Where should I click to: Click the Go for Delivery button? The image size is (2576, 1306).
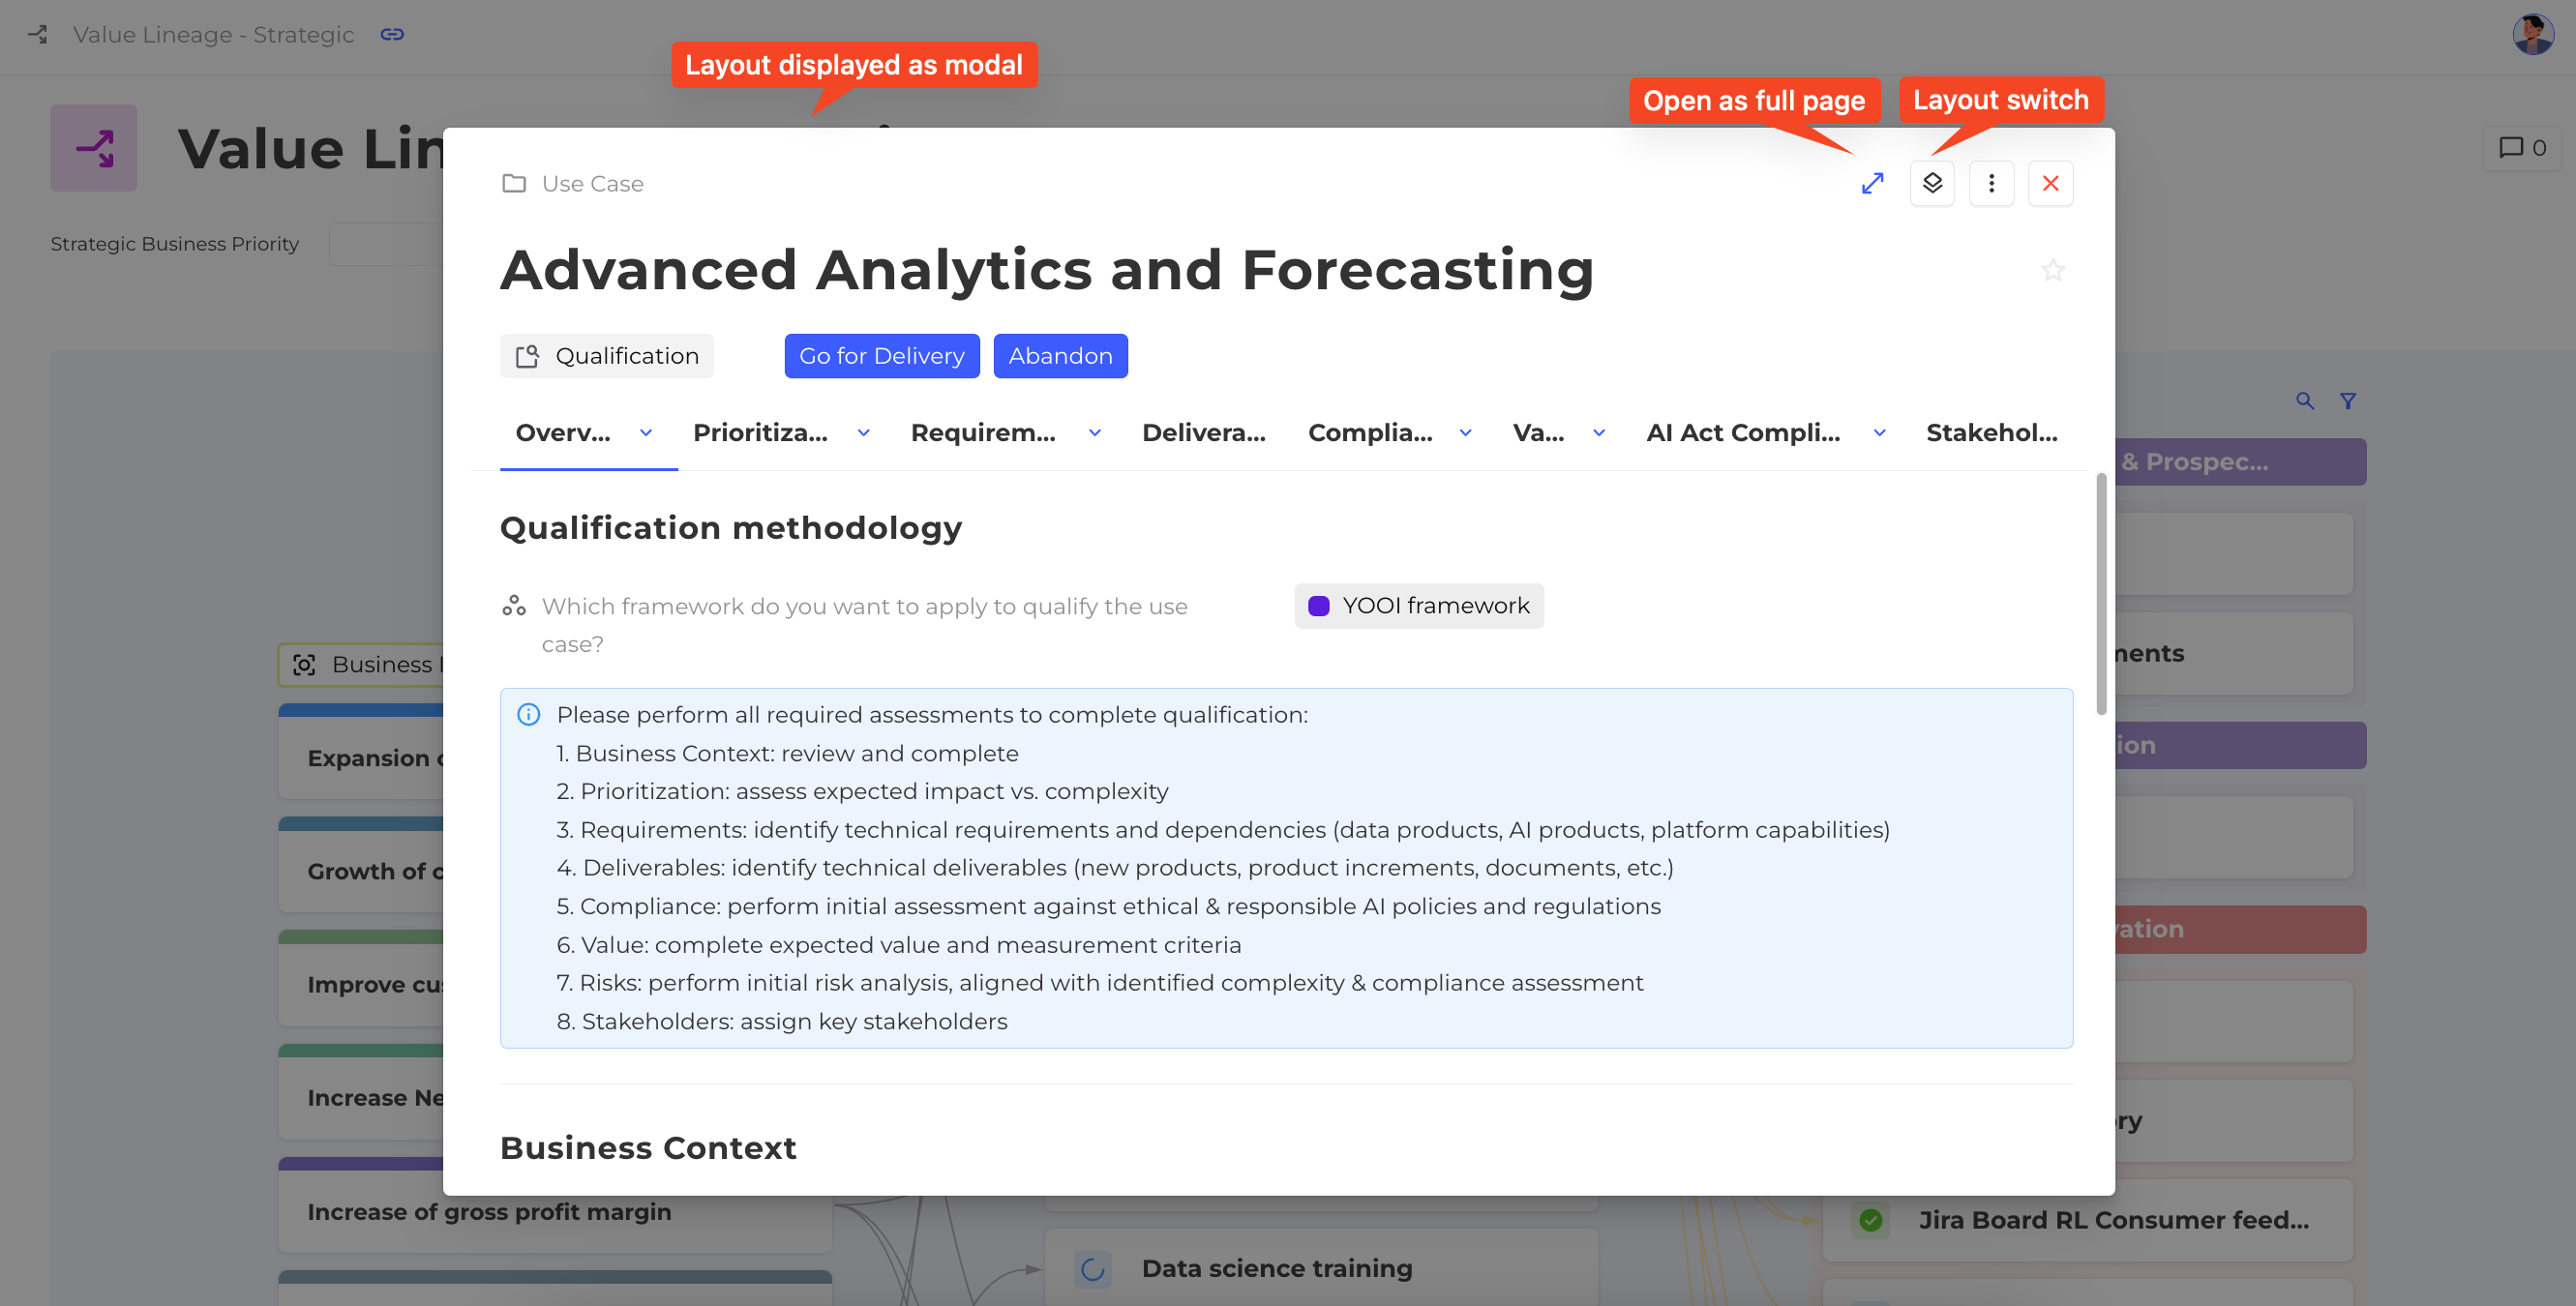[x=881, y=356]
